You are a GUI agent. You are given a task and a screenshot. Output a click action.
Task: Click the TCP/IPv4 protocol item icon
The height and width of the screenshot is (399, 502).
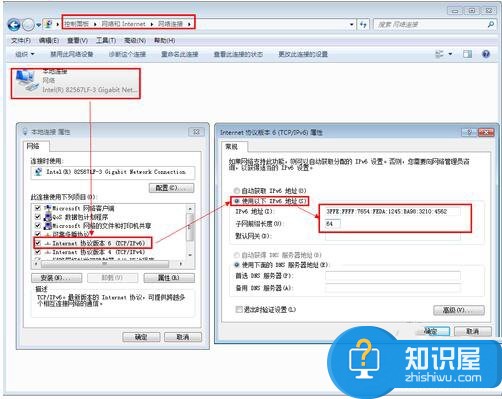[x=48, y=252]
